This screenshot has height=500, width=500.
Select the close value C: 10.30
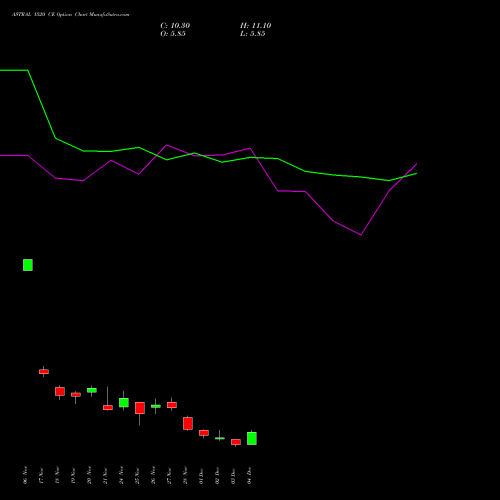tap(175, 26)
